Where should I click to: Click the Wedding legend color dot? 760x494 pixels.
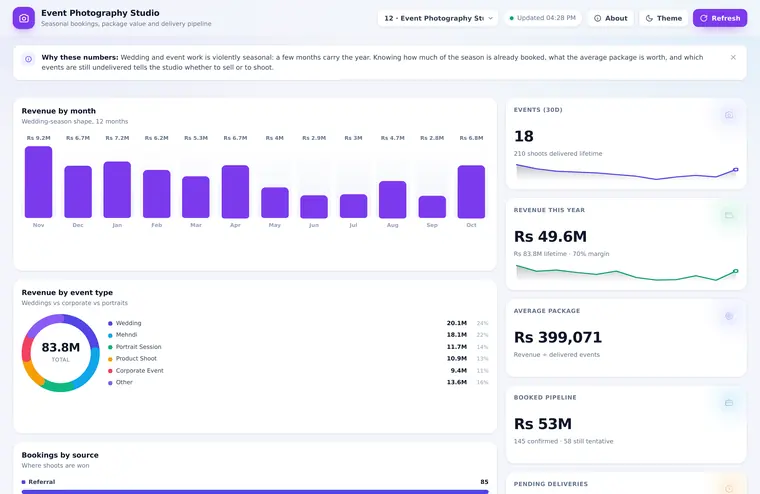click(110, 323)
